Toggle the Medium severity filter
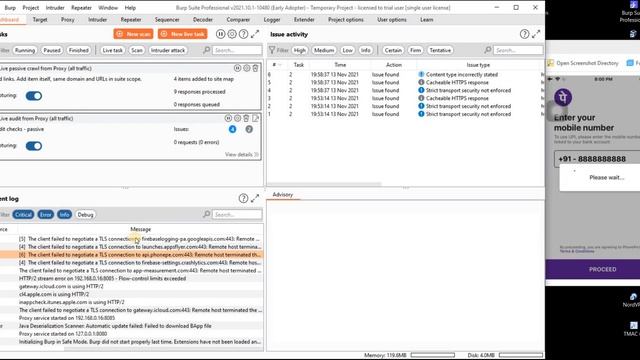Screen dimensions: 640x360 (x=324, y=50)
